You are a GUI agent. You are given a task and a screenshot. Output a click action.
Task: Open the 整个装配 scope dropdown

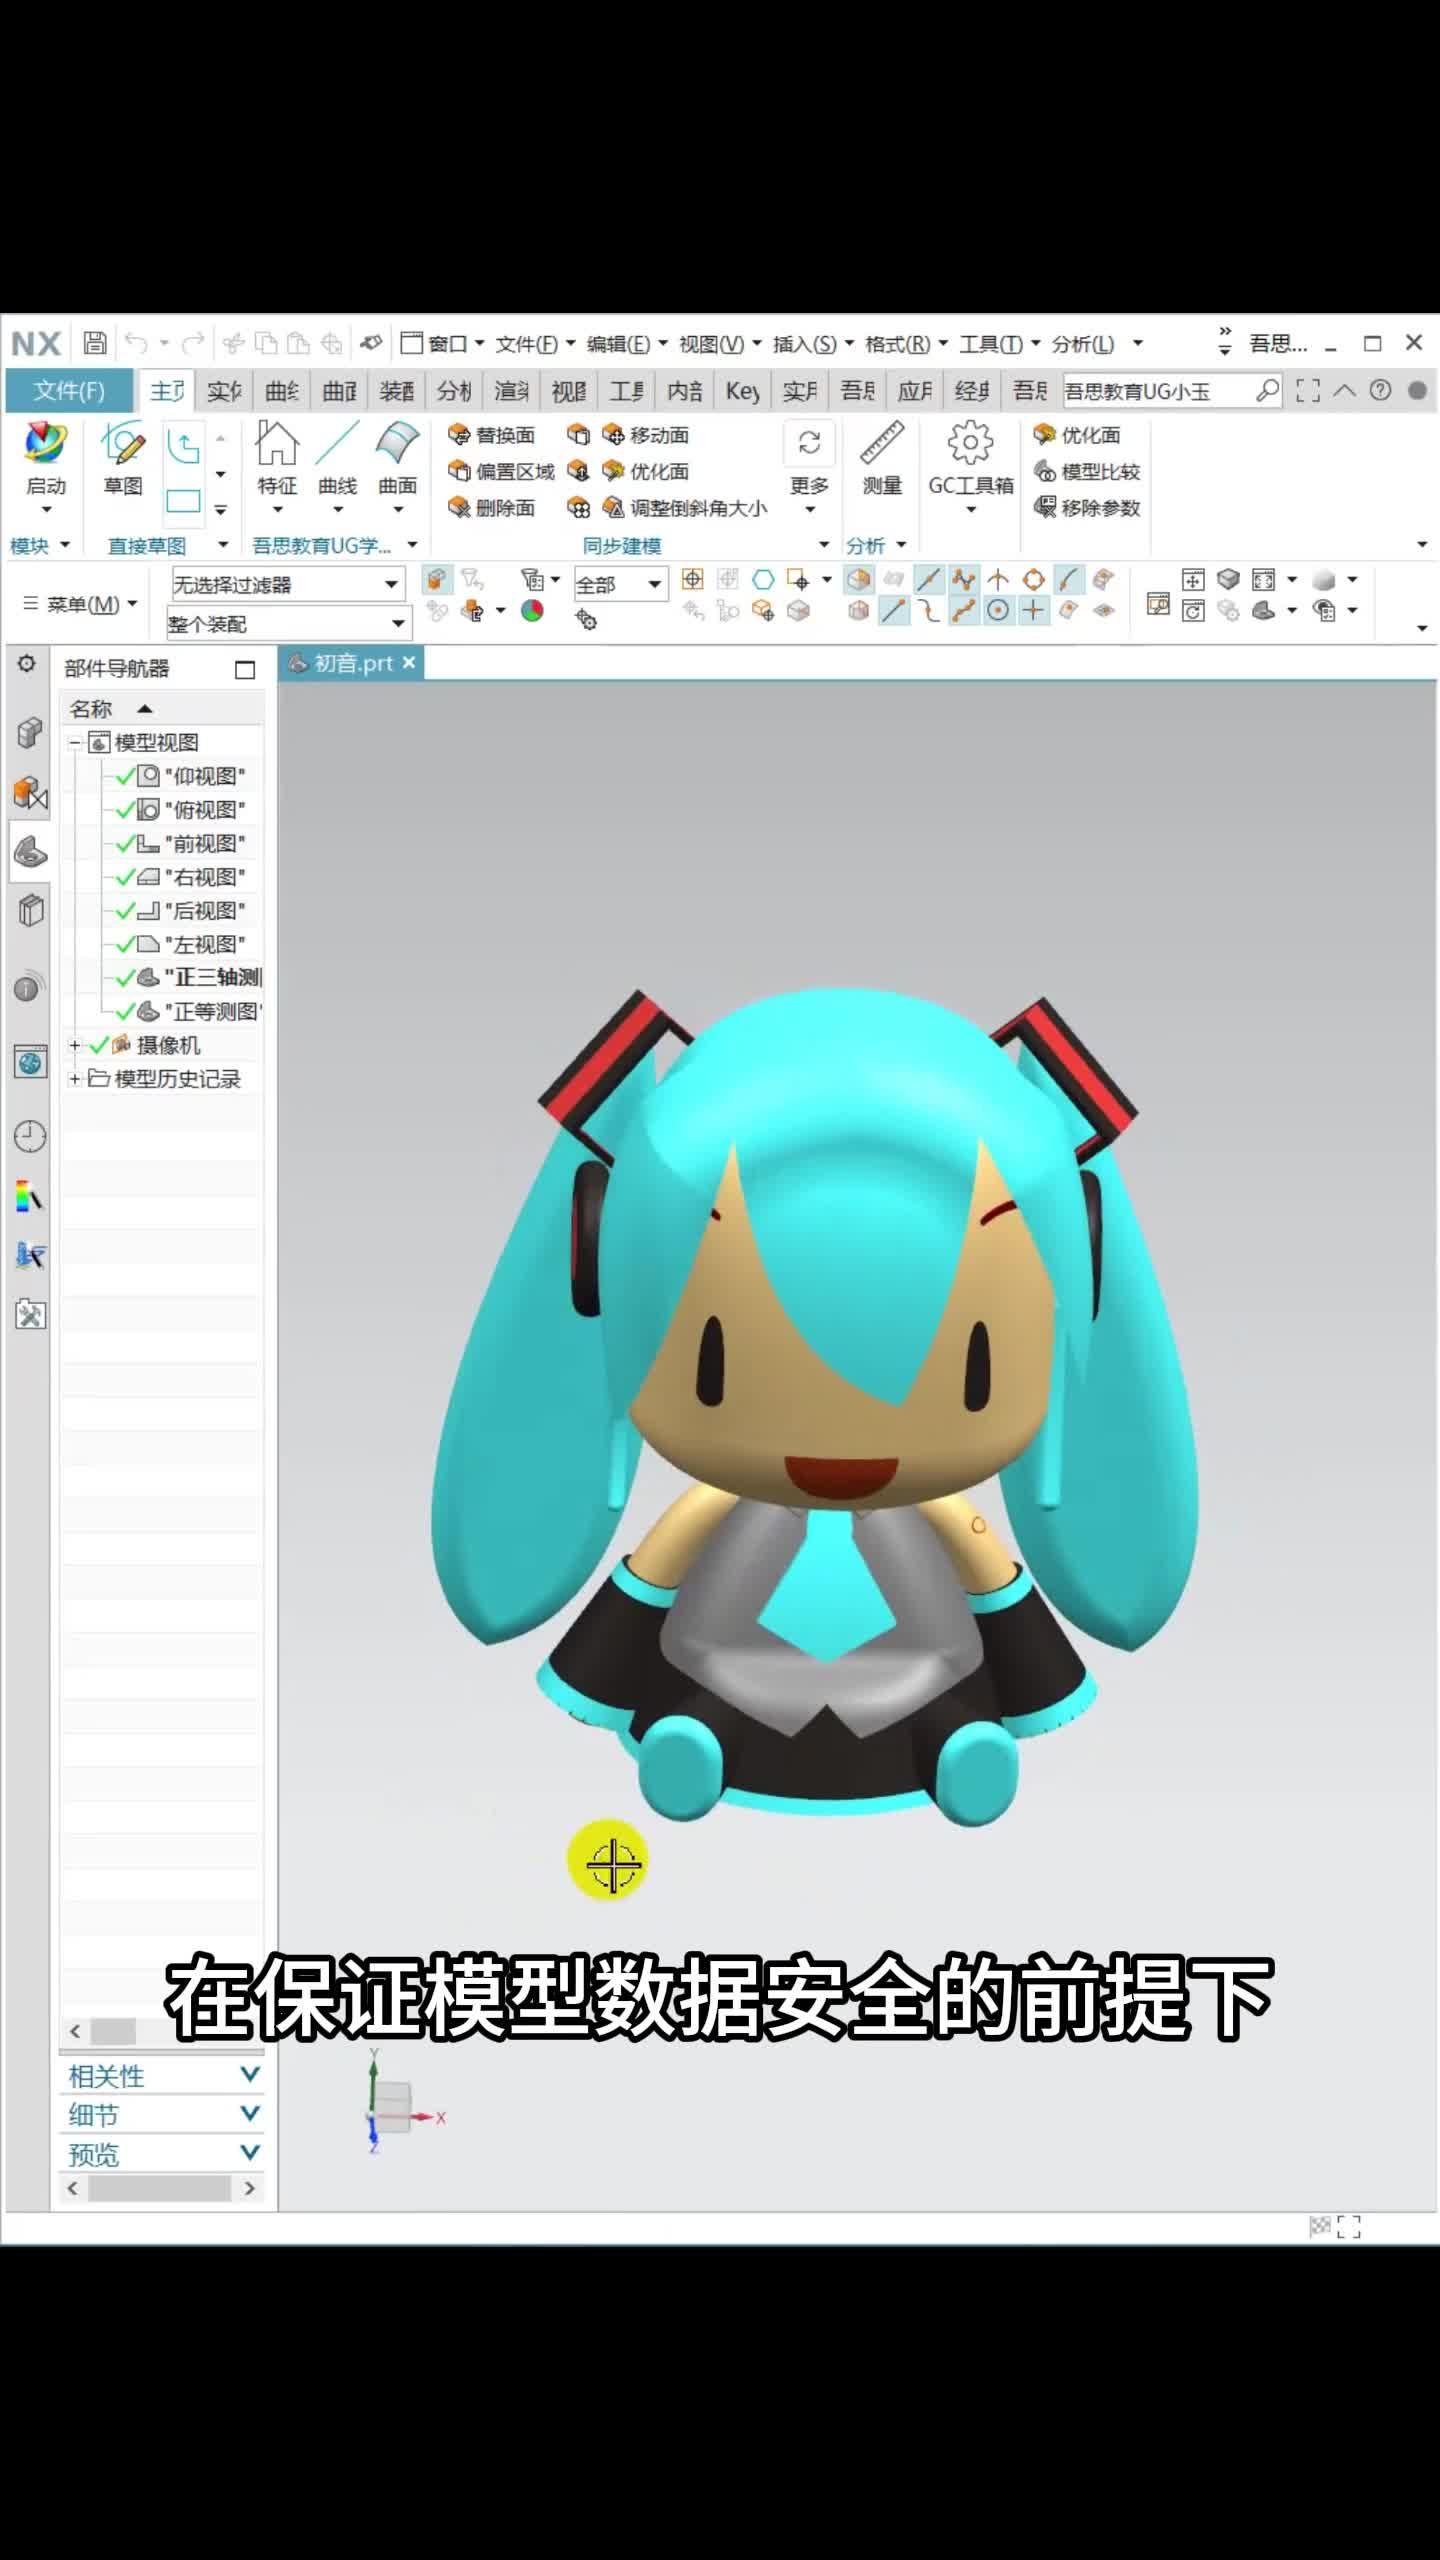coord(288,624)
